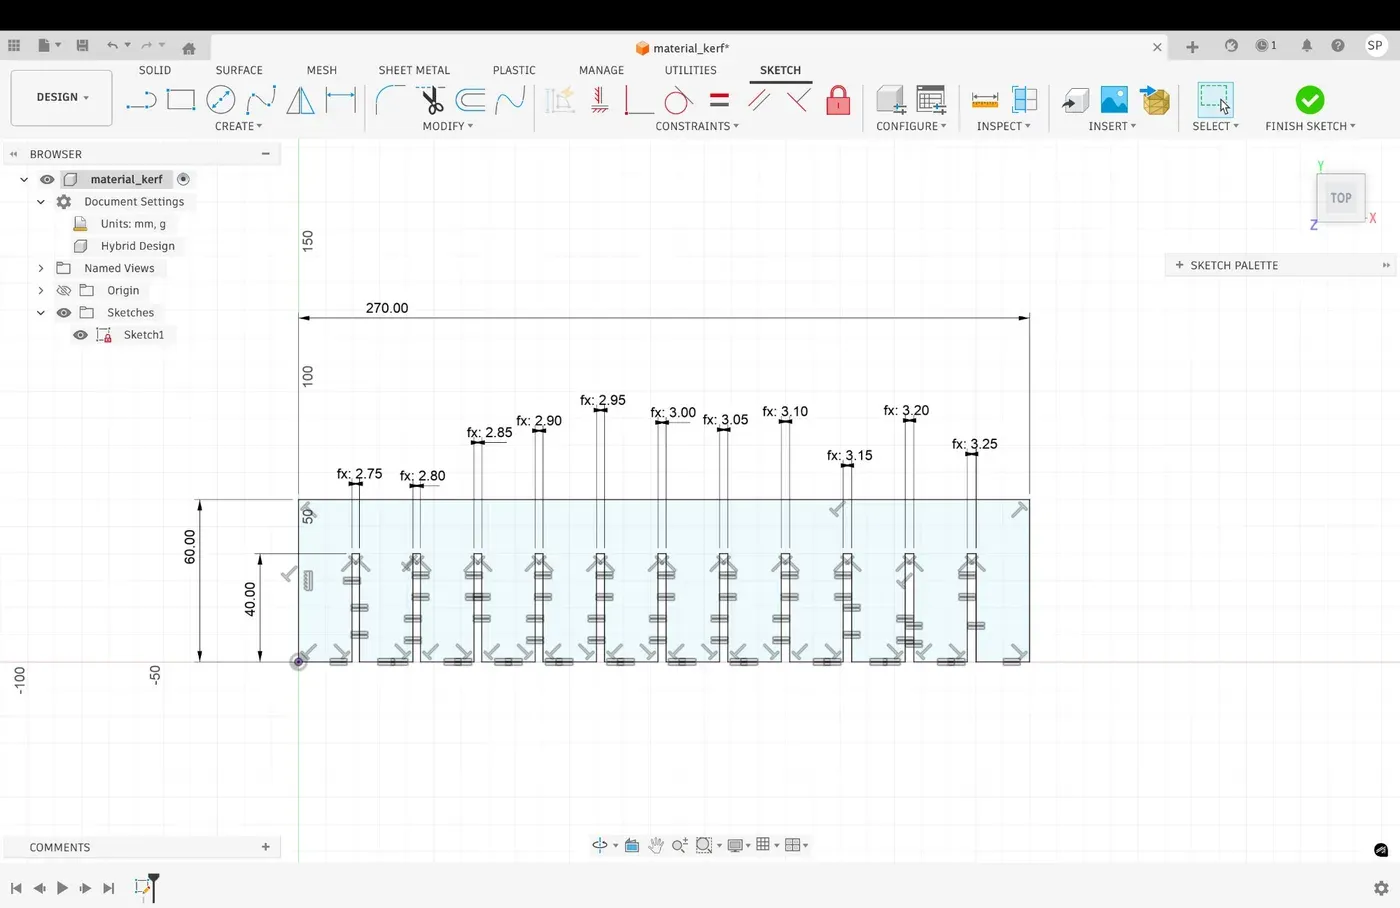Select the Trim scissors tool
The image size is (1400, 908).
(431, 100)
